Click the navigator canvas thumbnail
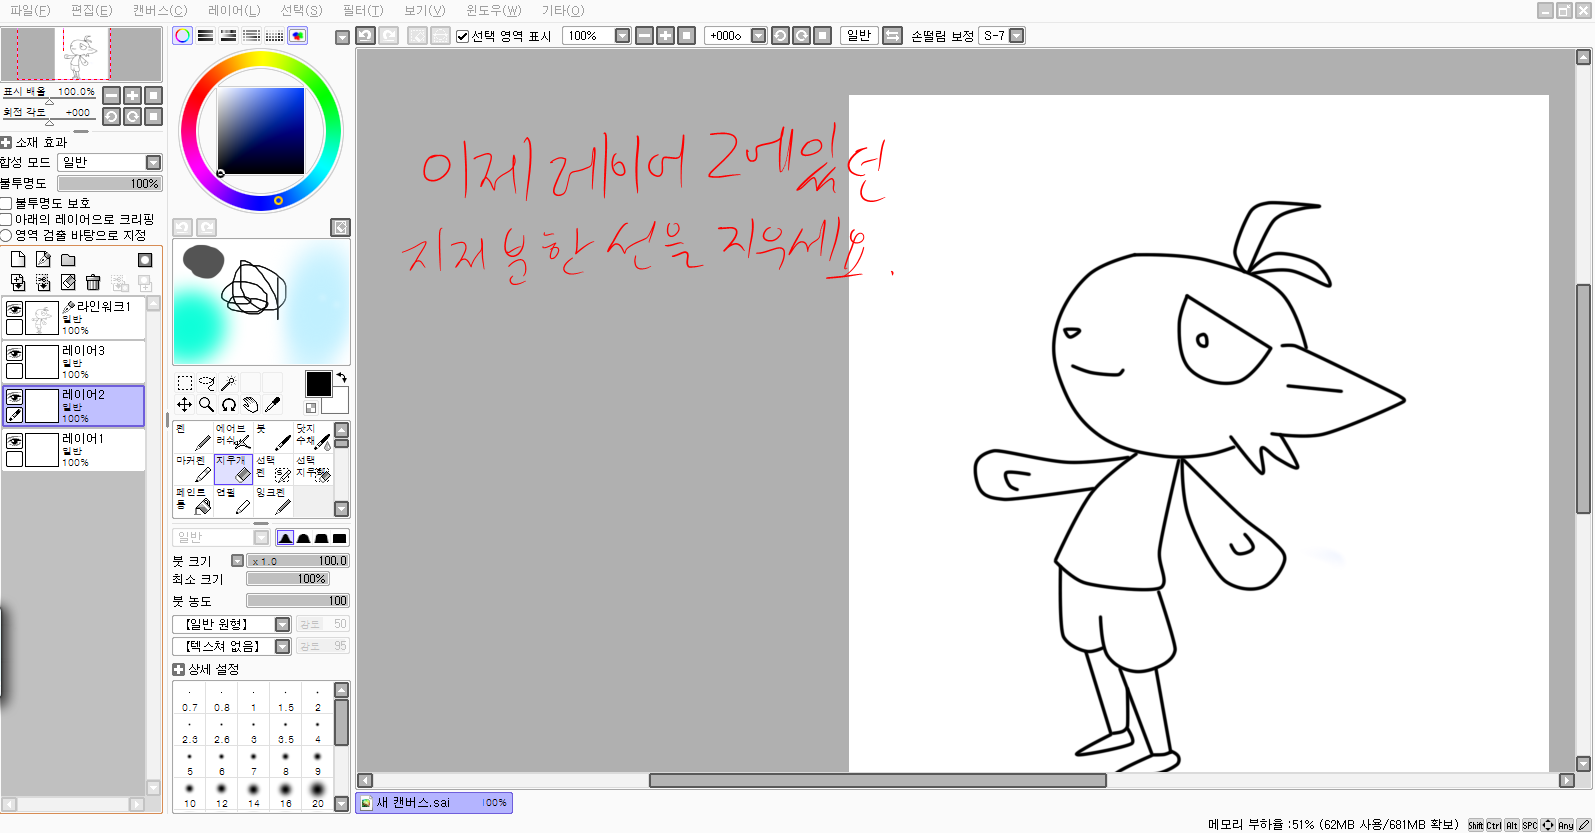Image resolution: width=1595 pixels, height=833 pixels. coord(82,54)
